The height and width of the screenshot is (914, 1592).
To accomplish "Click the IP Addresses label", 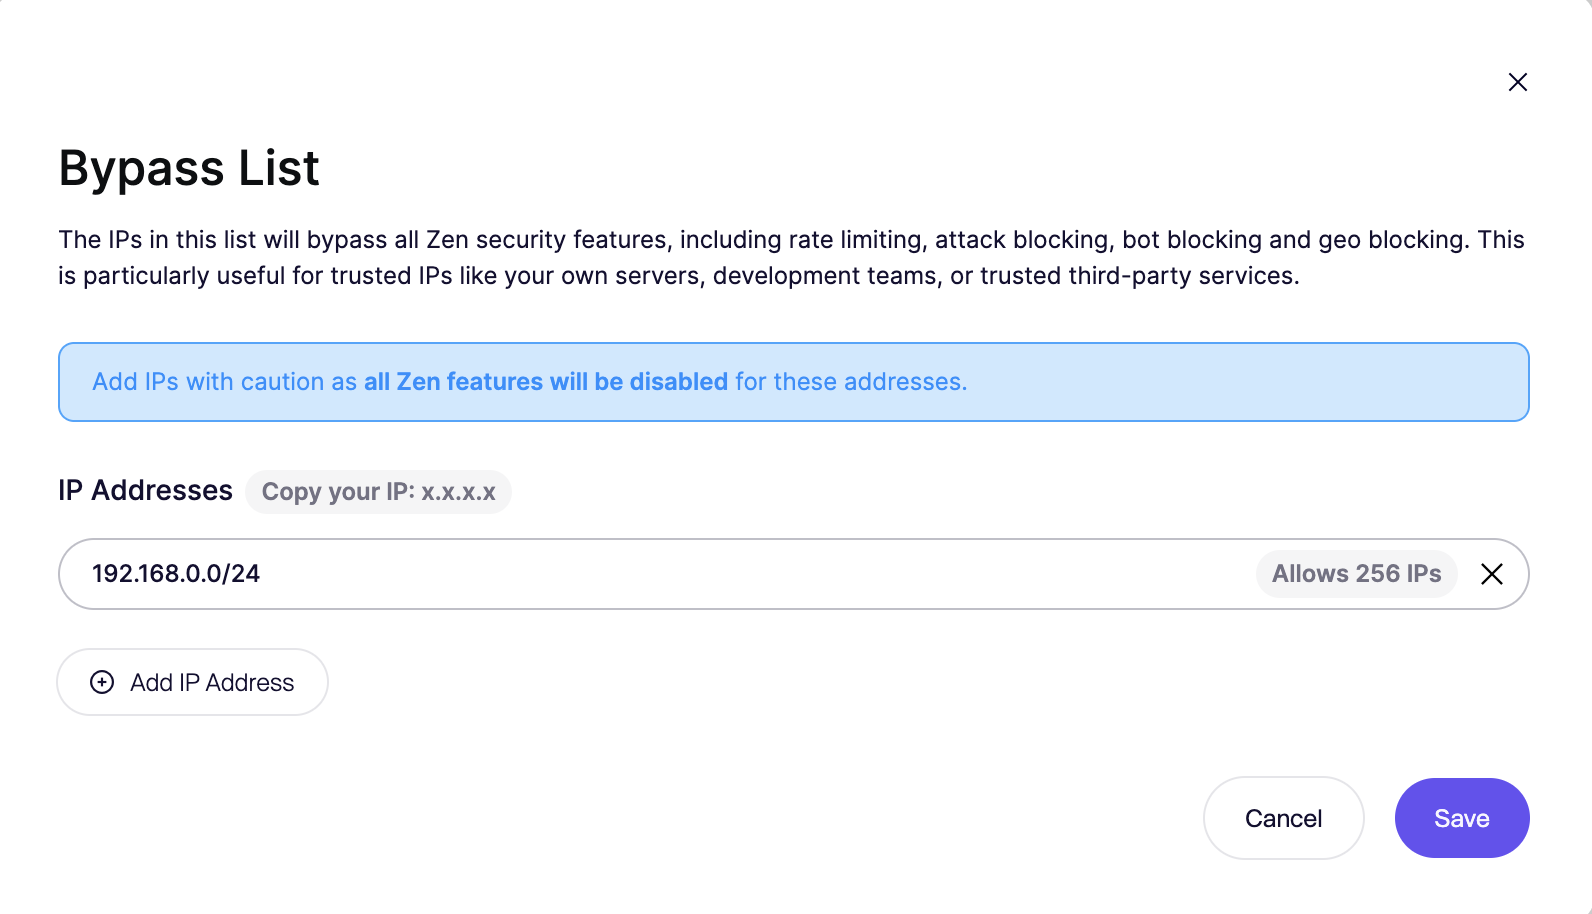I will (145, 491).
